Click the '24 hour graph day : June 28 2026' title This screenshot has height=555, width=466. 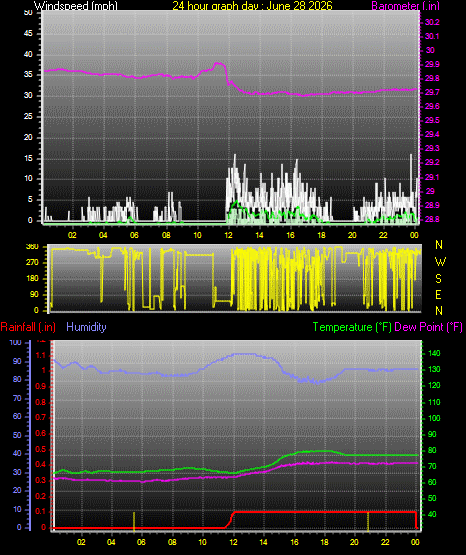click(252, 6)
